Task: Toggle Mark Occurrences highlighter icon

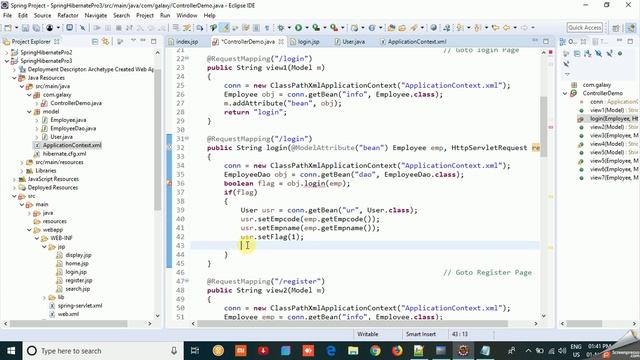Action: click(224, 28)
